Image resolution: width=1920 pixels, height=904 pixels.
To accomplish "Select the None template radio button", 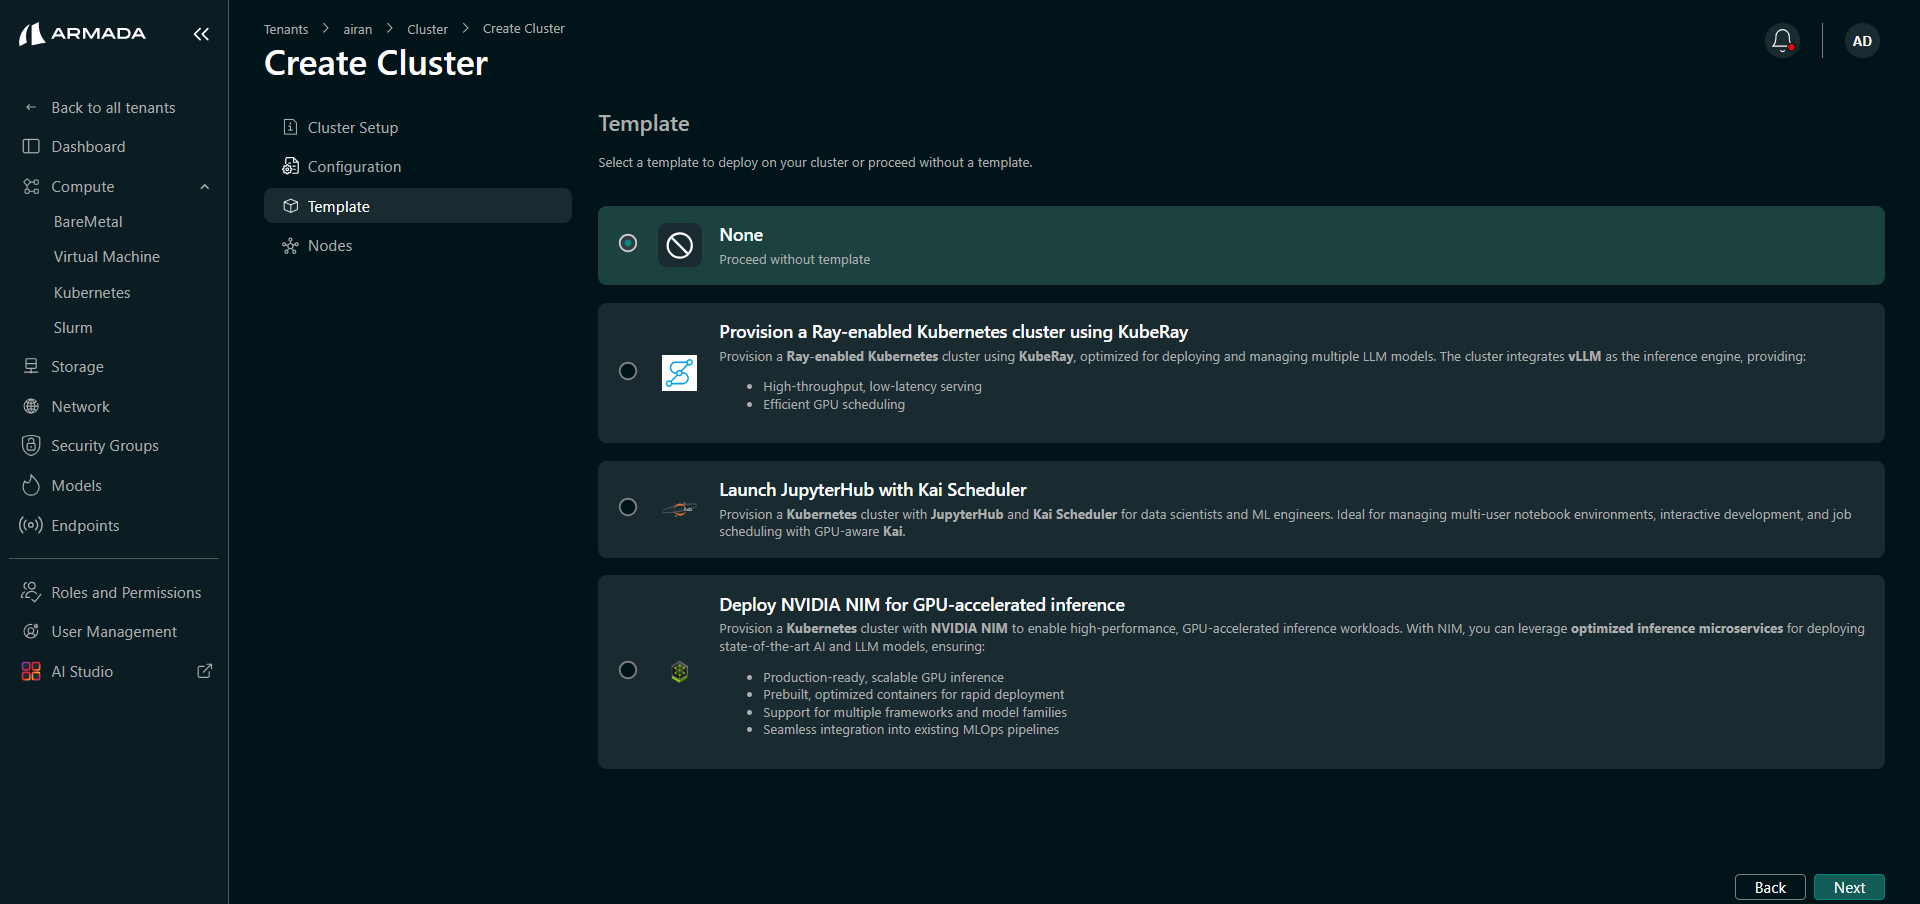I will pos(628,243).
